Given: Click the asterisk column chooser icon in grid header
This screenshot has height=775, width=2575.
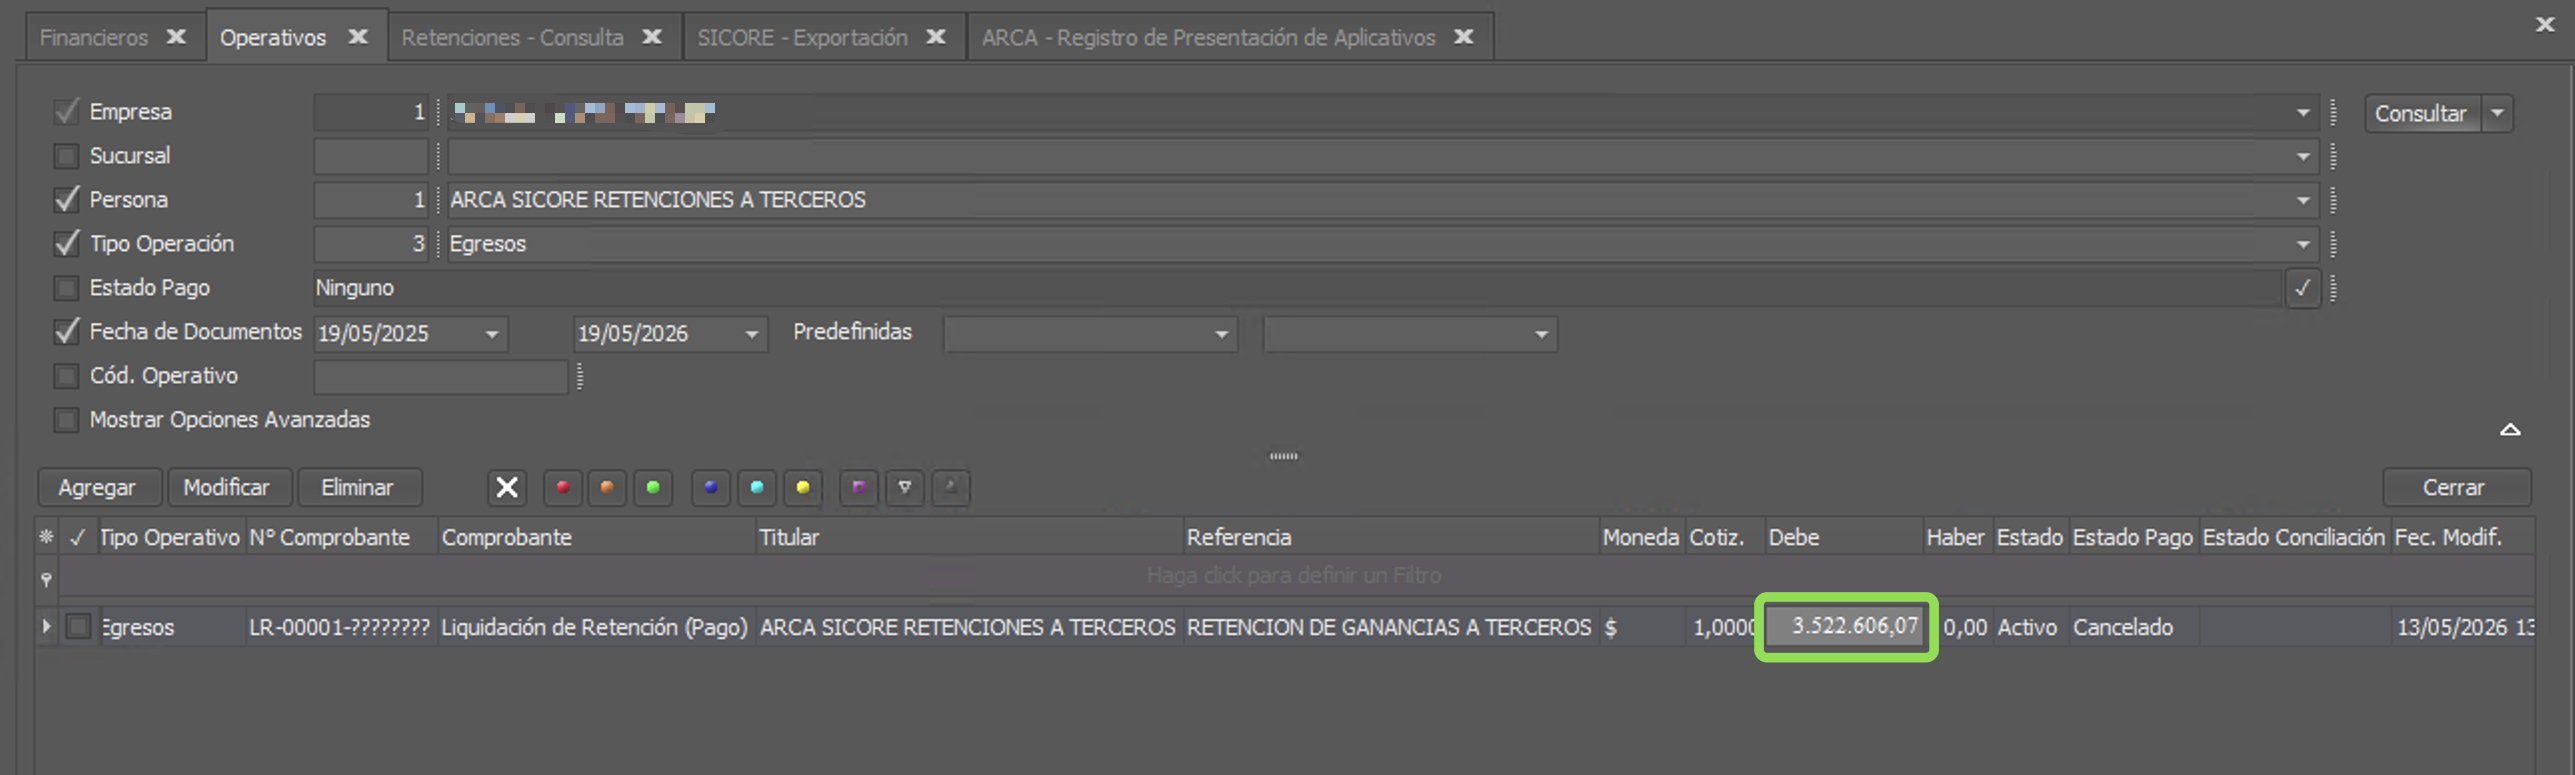Looking at the screenshot, I should coord(46,537).
